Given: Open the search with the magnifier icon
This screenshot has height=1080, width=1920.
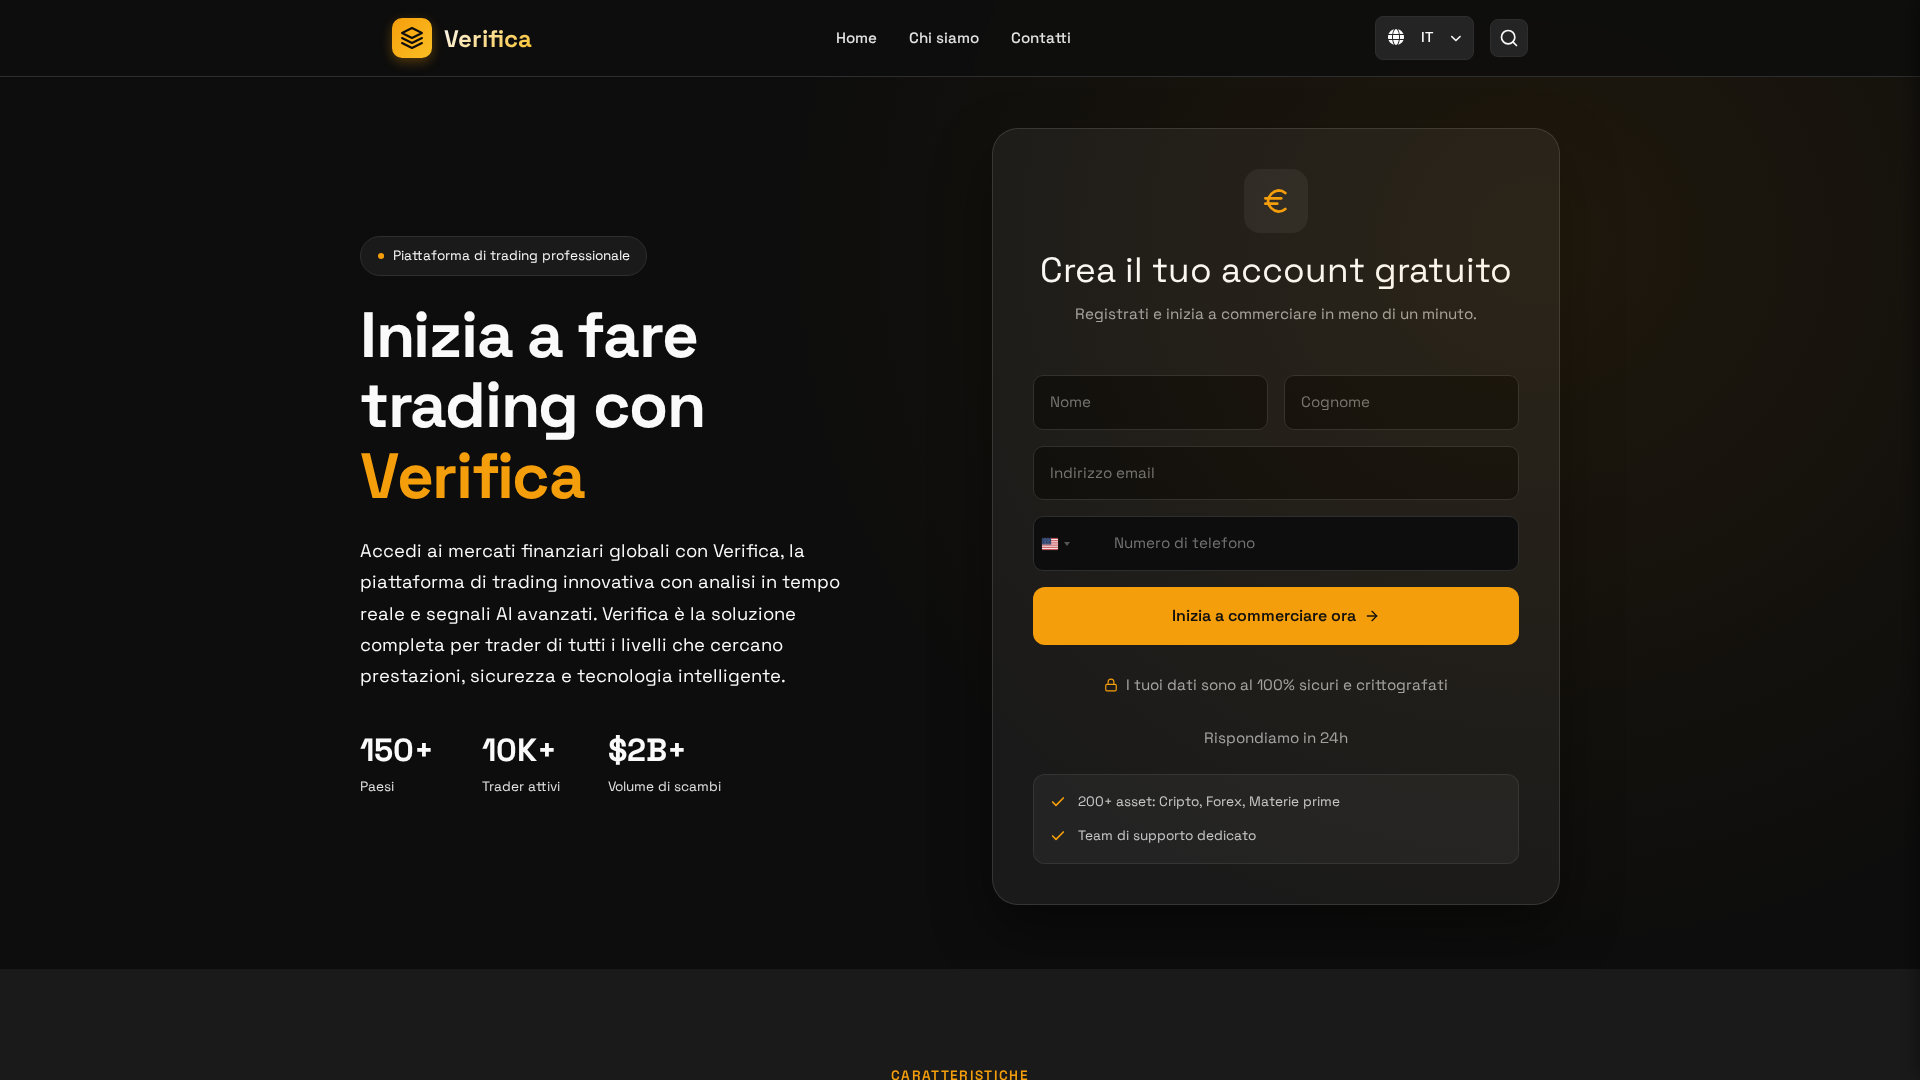Looking at the screenshot, I should tap(1508, 38).
